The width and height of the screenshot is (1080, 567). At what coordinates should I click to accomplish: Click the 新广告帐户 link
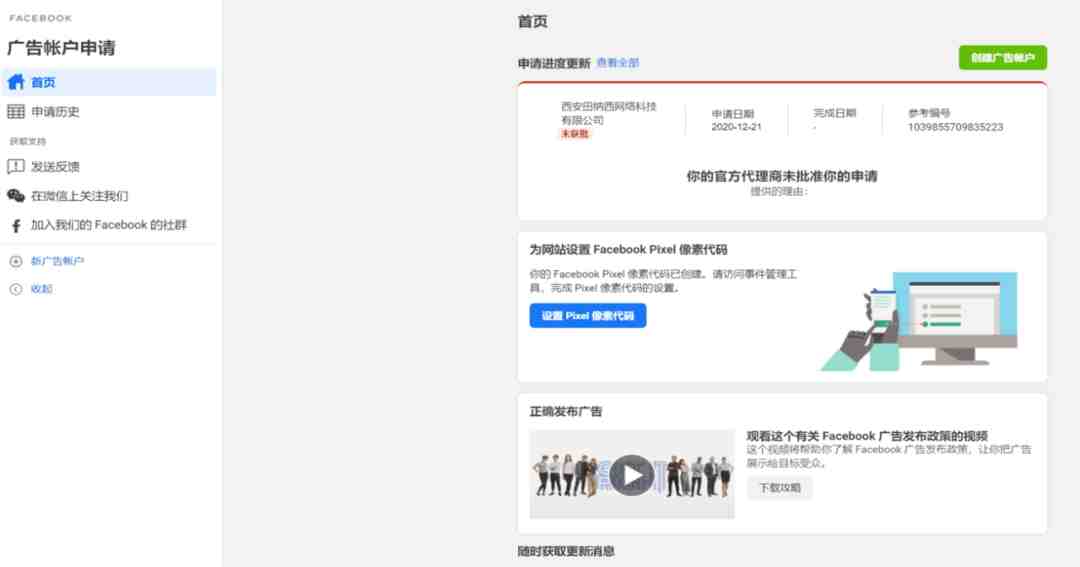coord(57,261)
